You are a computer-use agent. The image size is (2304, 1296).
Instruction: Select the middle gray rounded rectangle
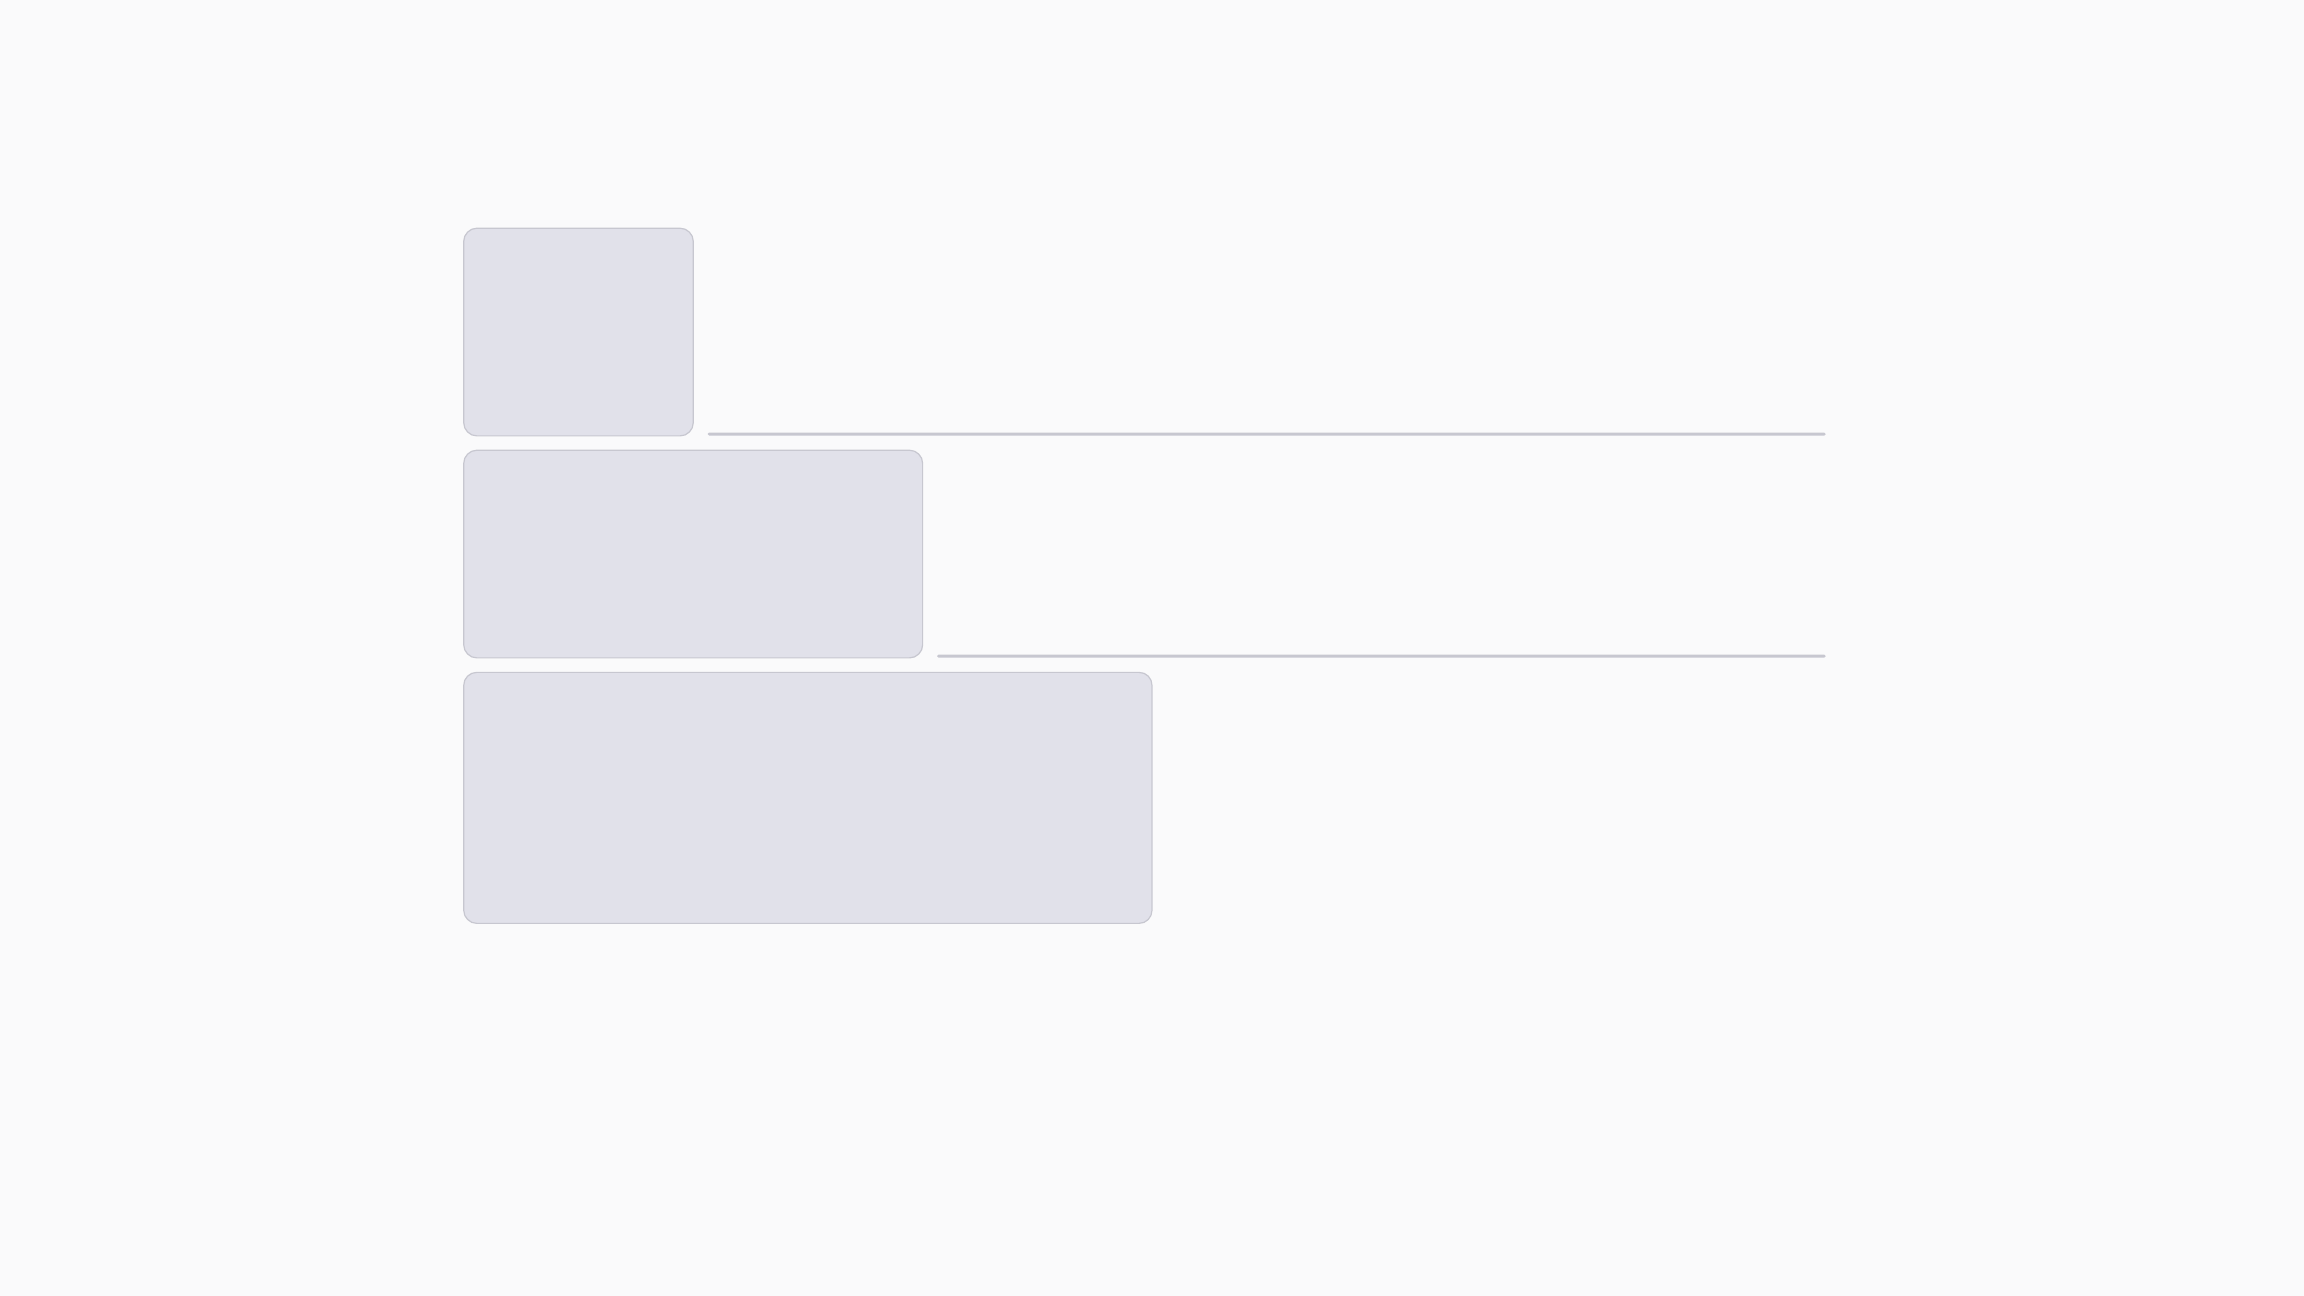point(692,554)
